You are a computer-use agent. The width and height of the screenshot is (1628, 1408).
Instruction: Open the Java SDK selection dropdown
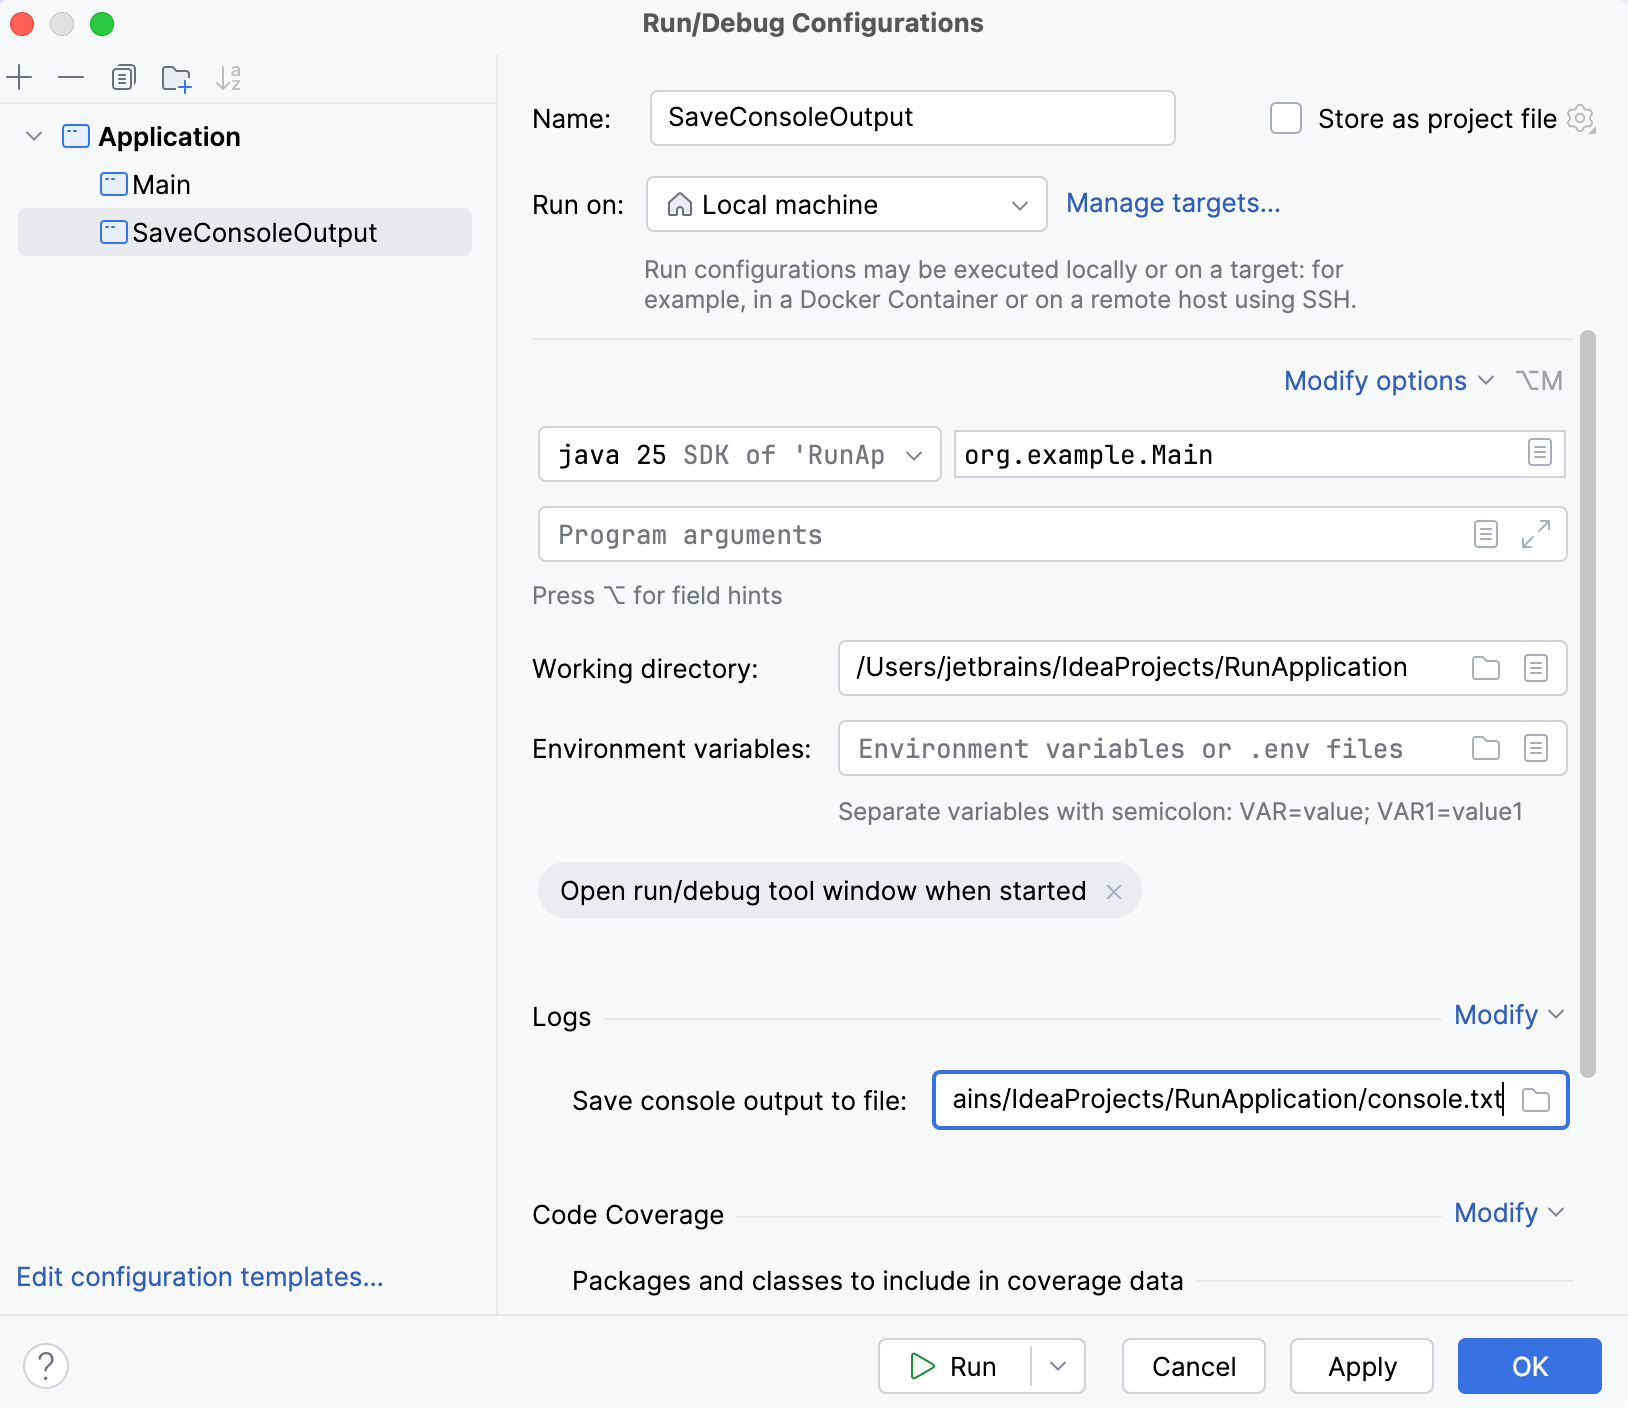point(739,454)
